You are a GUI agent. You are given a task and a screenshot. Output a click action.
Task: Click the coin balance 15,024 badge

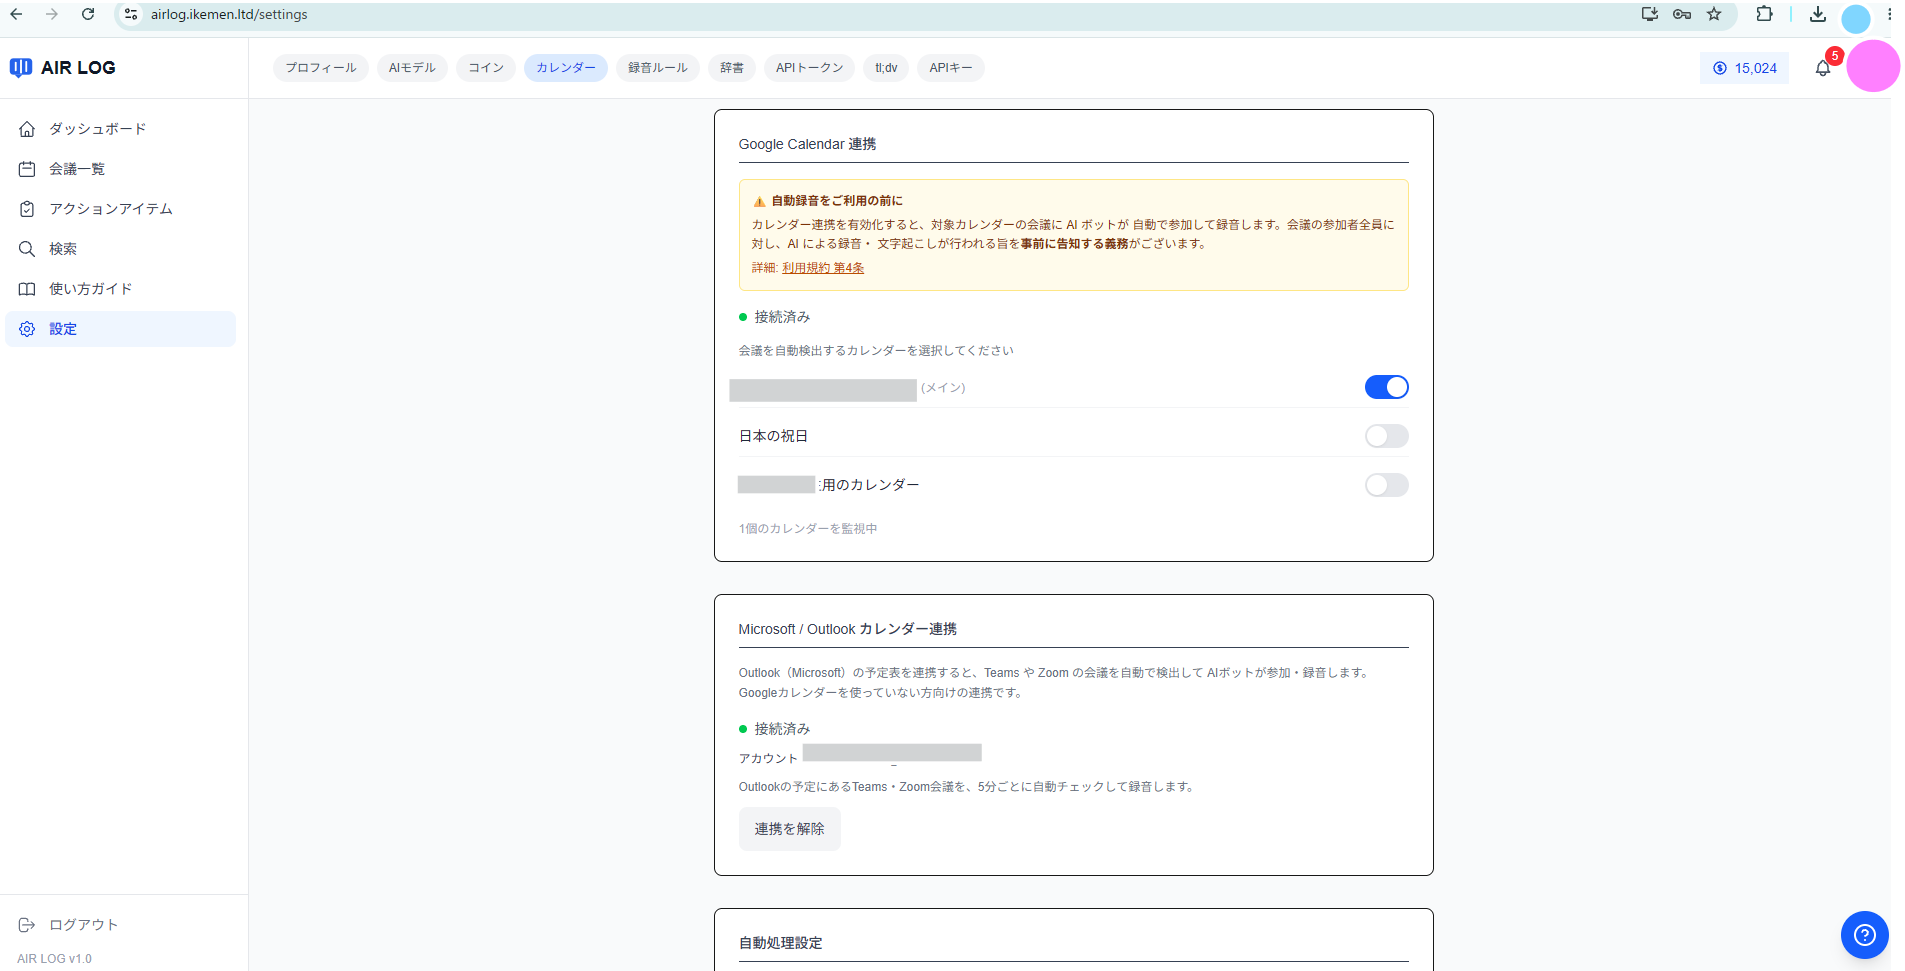[1745, 68]
